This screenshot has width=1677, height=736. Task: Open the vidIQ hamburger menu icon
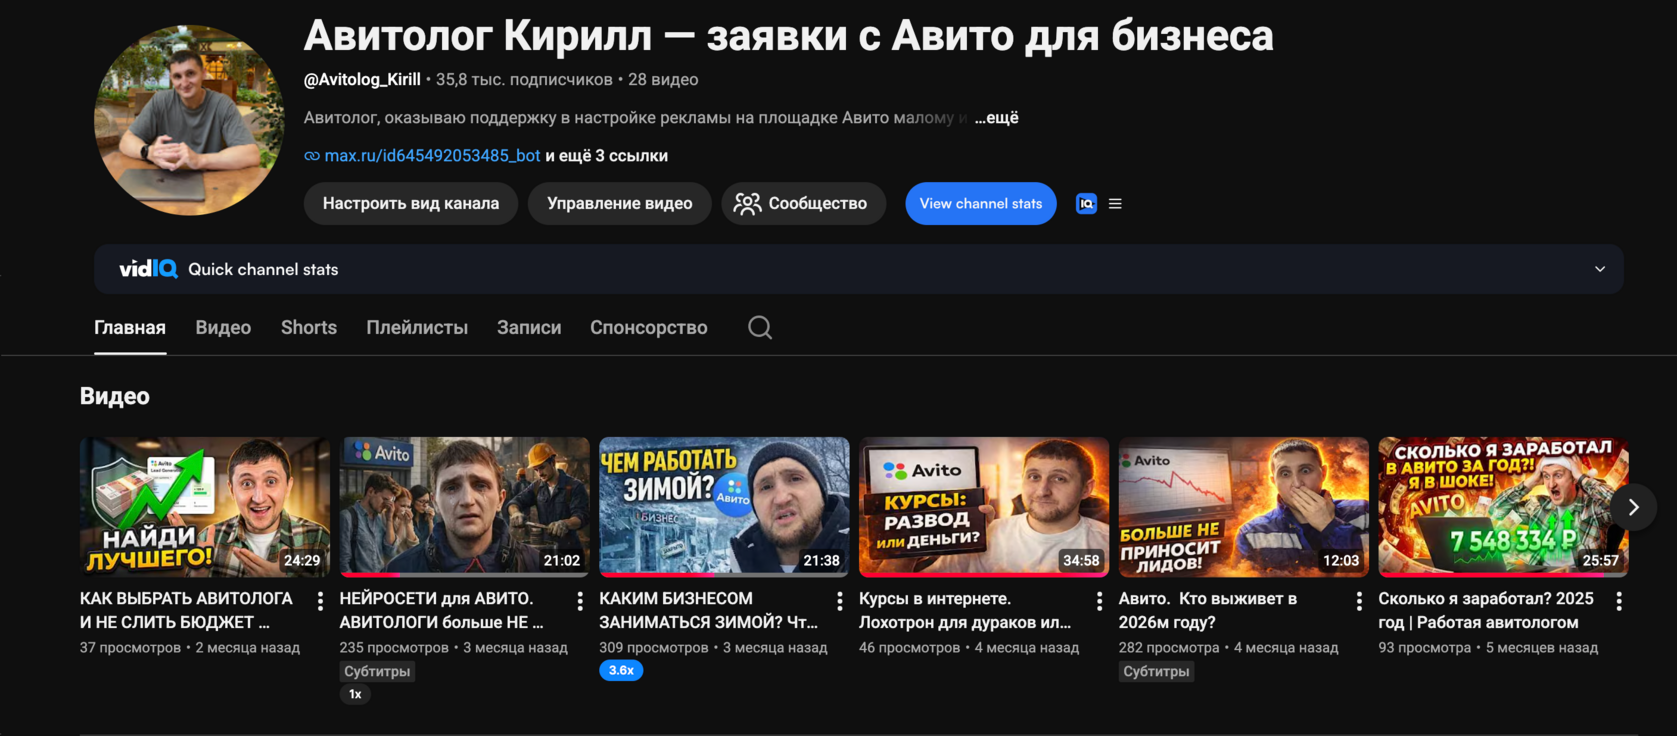[1115, 204]
